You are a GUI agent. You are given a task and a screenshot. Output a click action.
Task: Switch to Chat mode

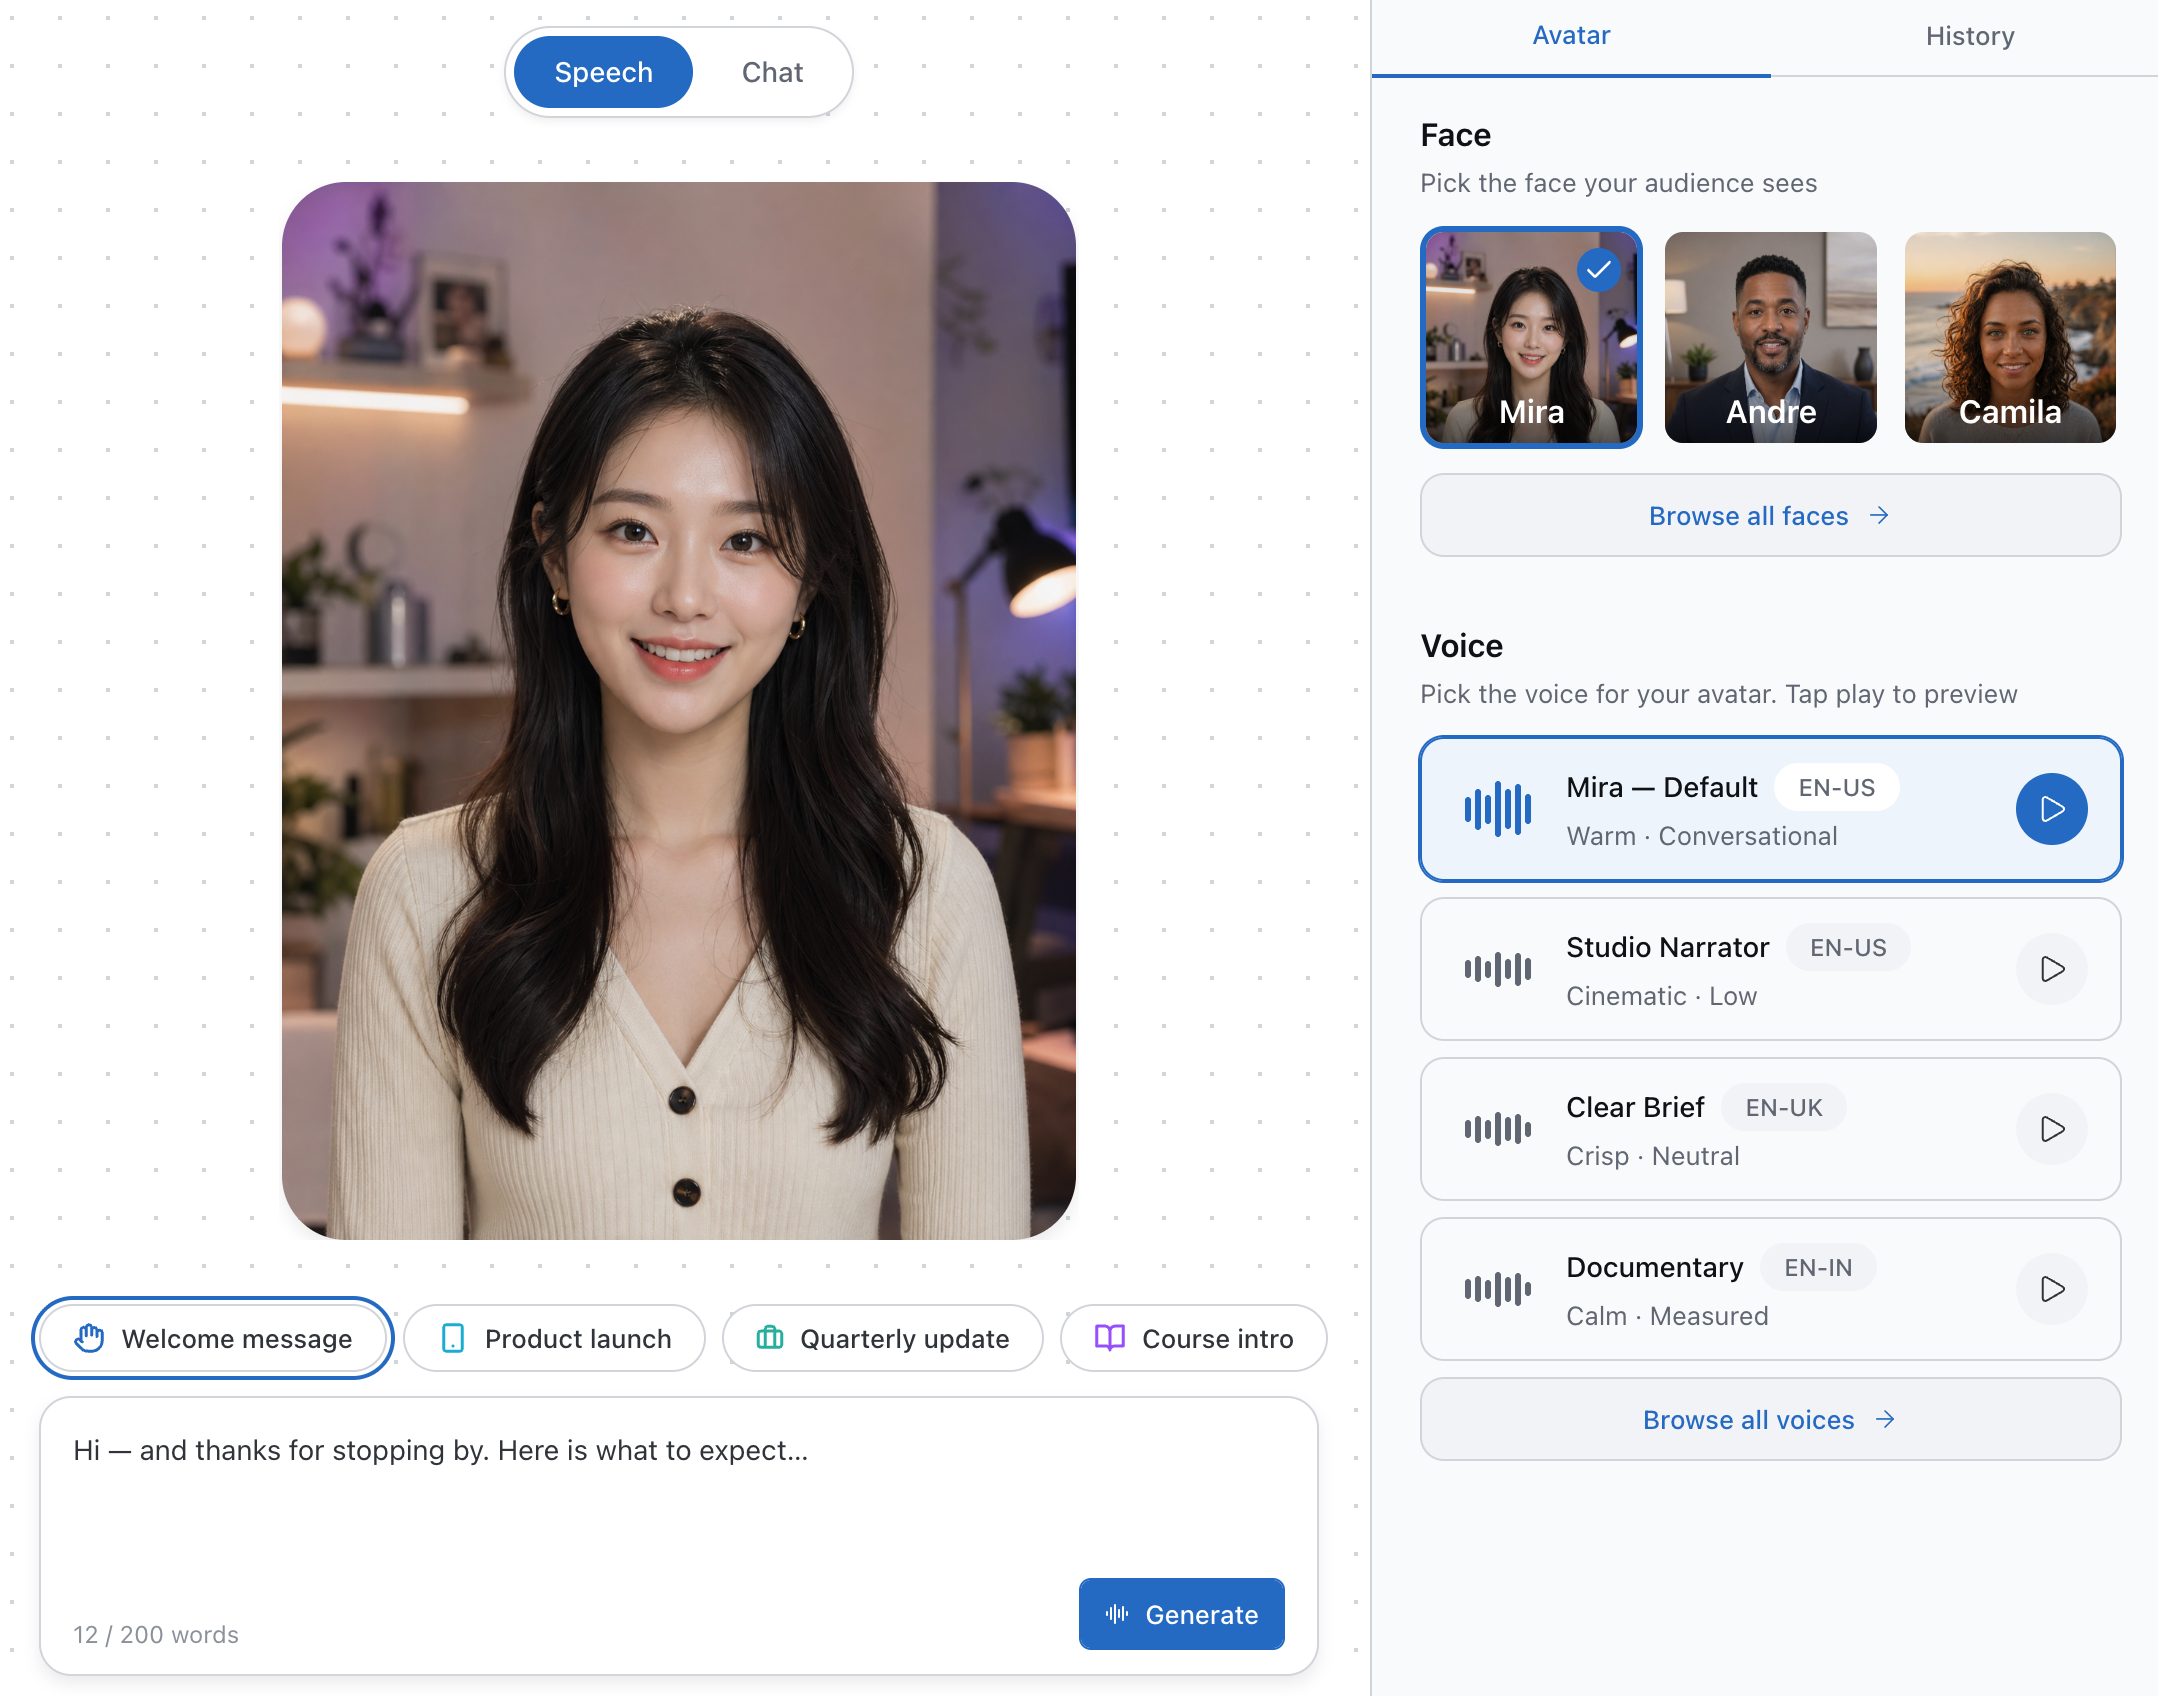click(x=772, y=72)
